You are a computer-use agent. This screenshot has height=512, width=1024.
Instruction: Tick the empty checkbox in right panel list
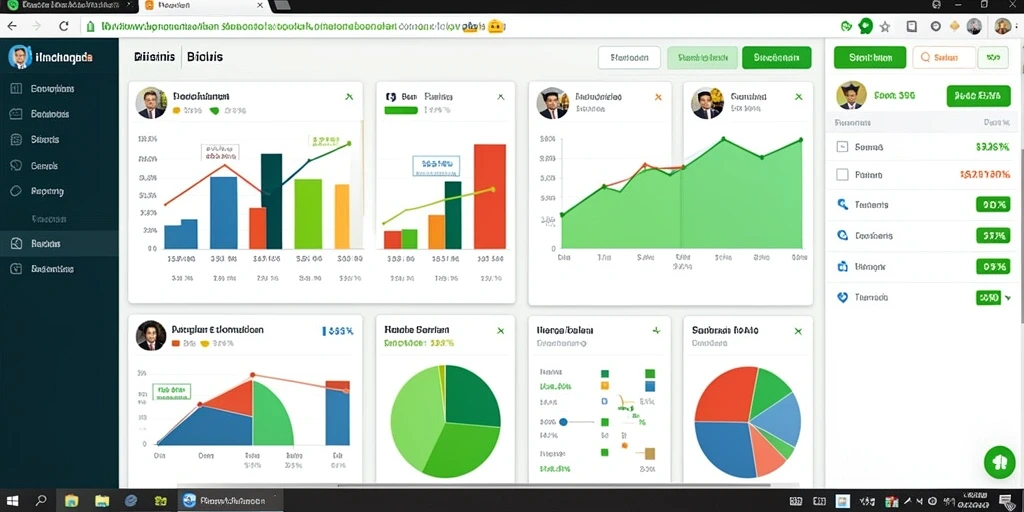(x=842, y=174)
